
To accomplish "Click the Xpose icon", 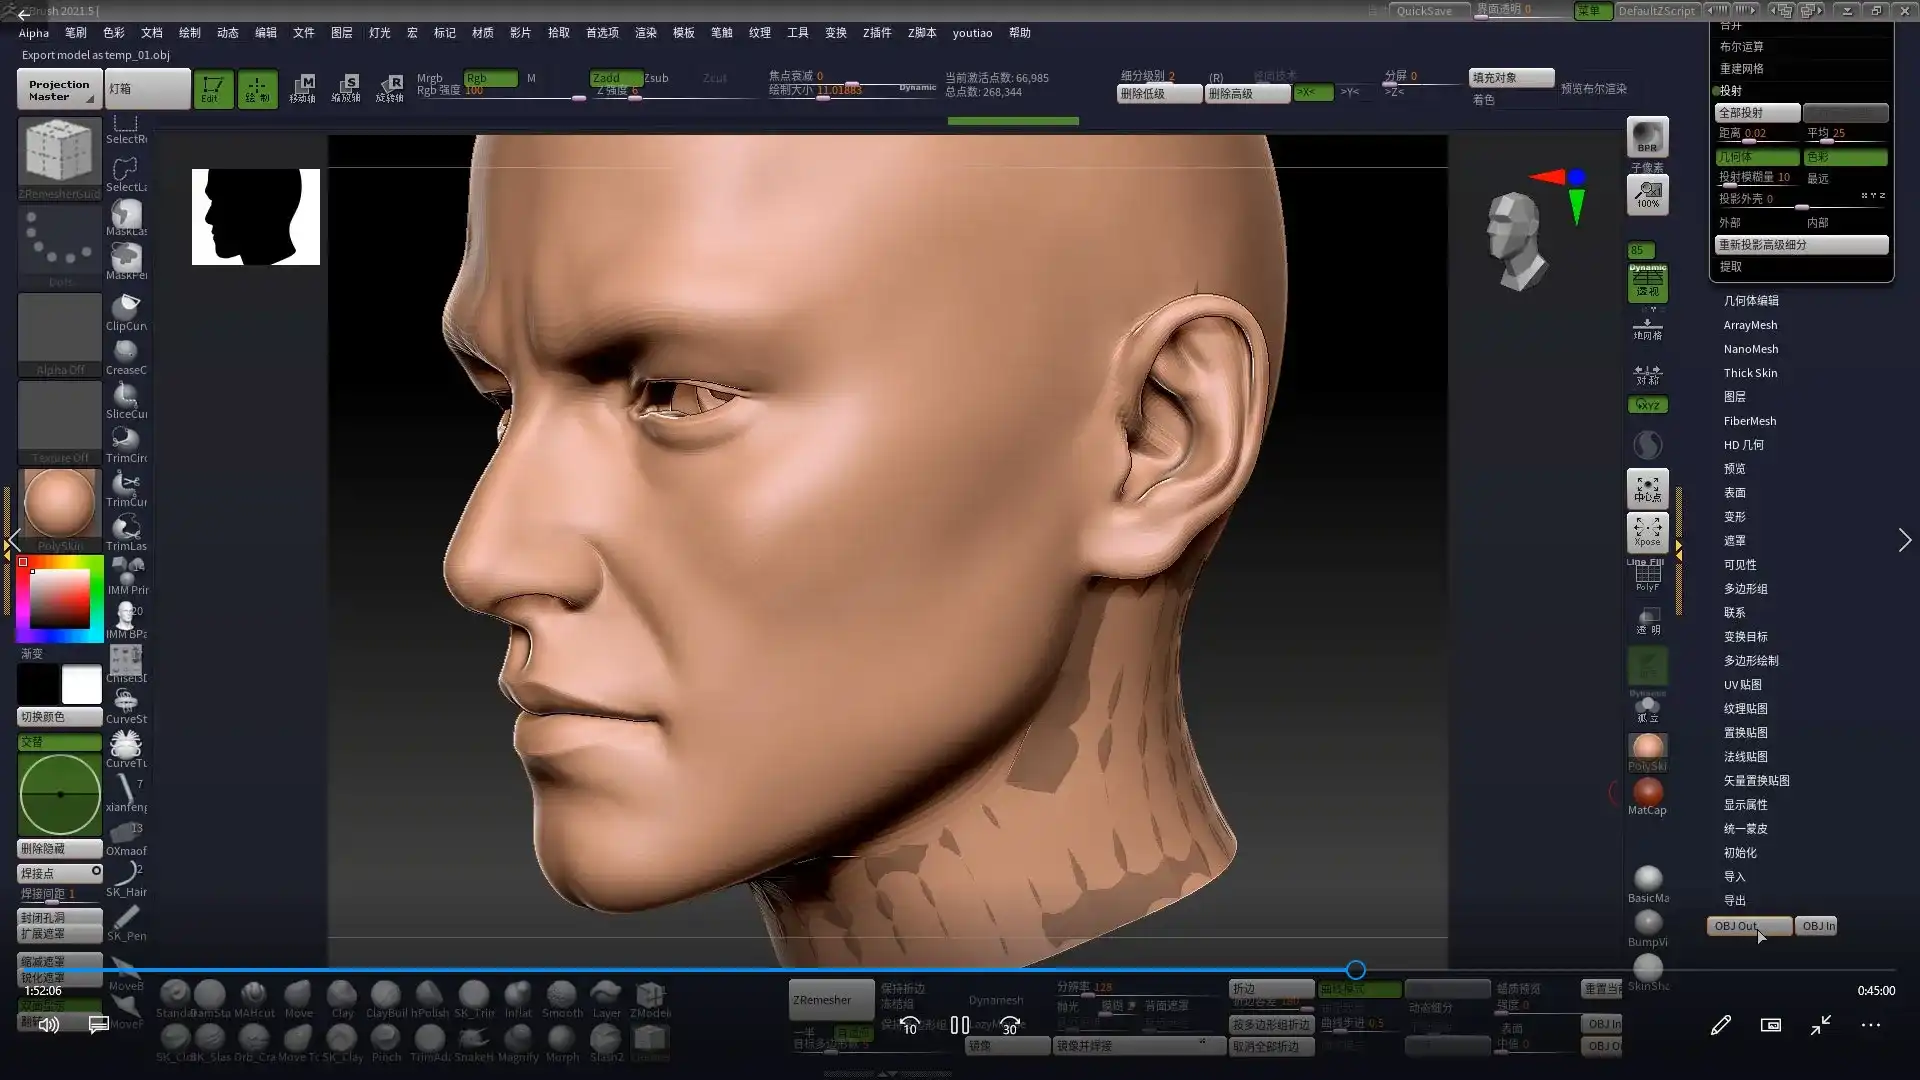I will click(1647, 531).
